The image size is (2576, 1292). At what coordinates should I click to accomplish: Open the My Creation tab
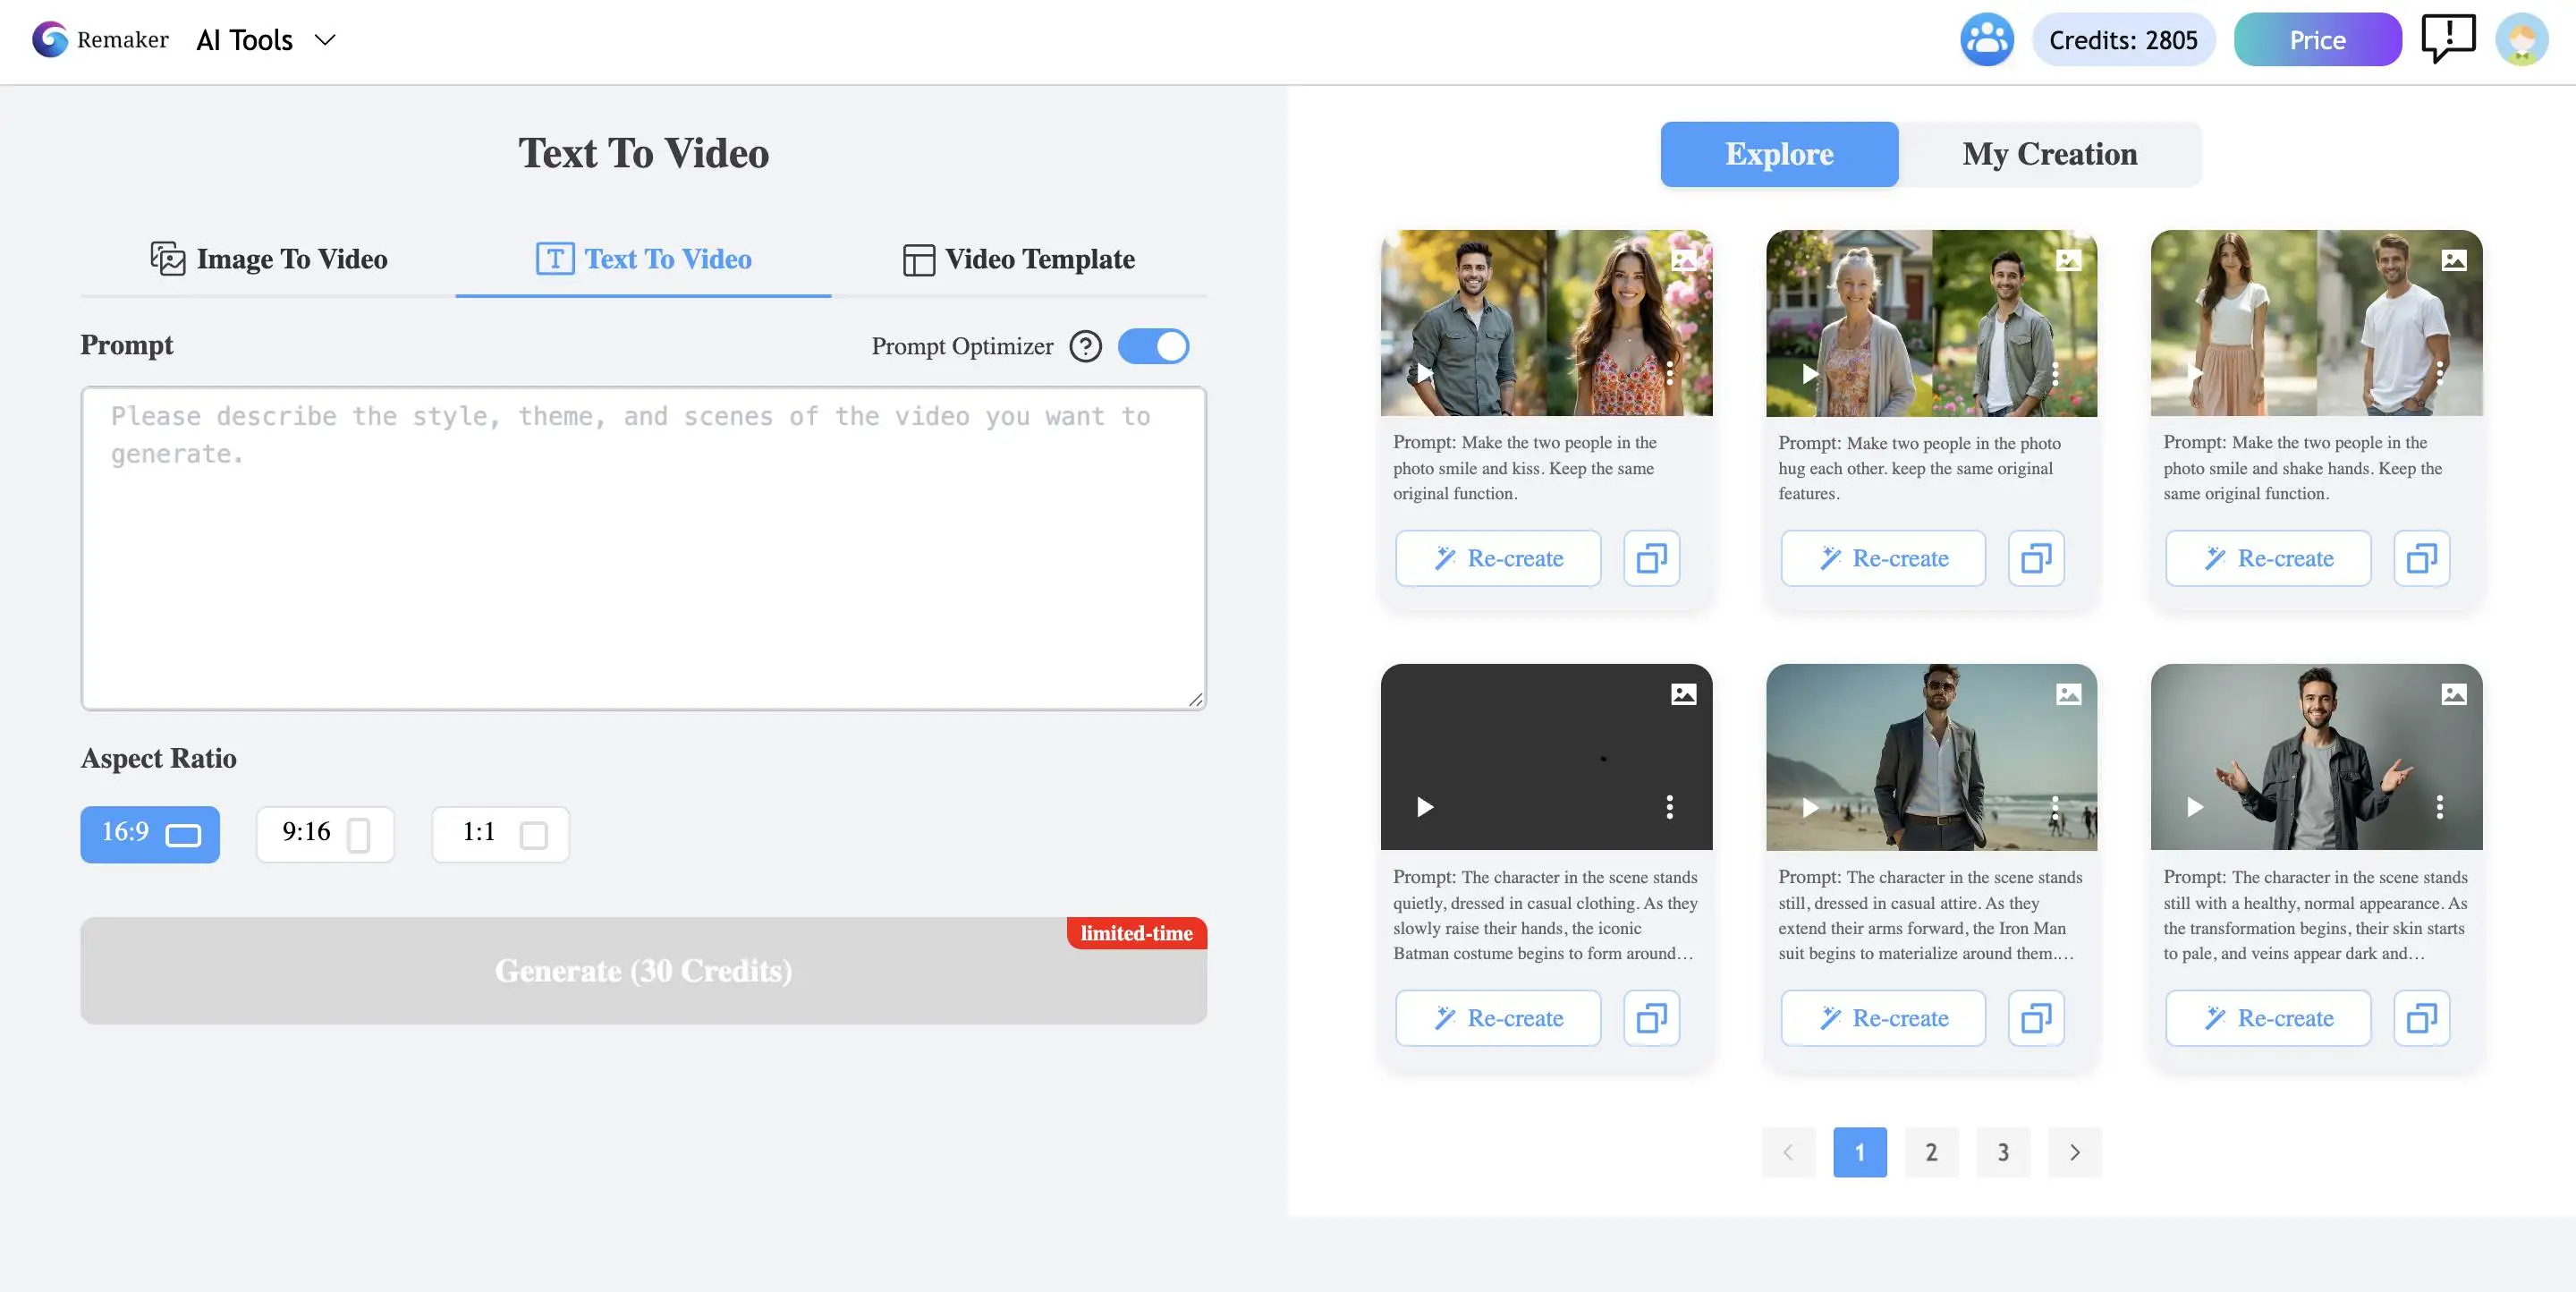[2050, 154]
